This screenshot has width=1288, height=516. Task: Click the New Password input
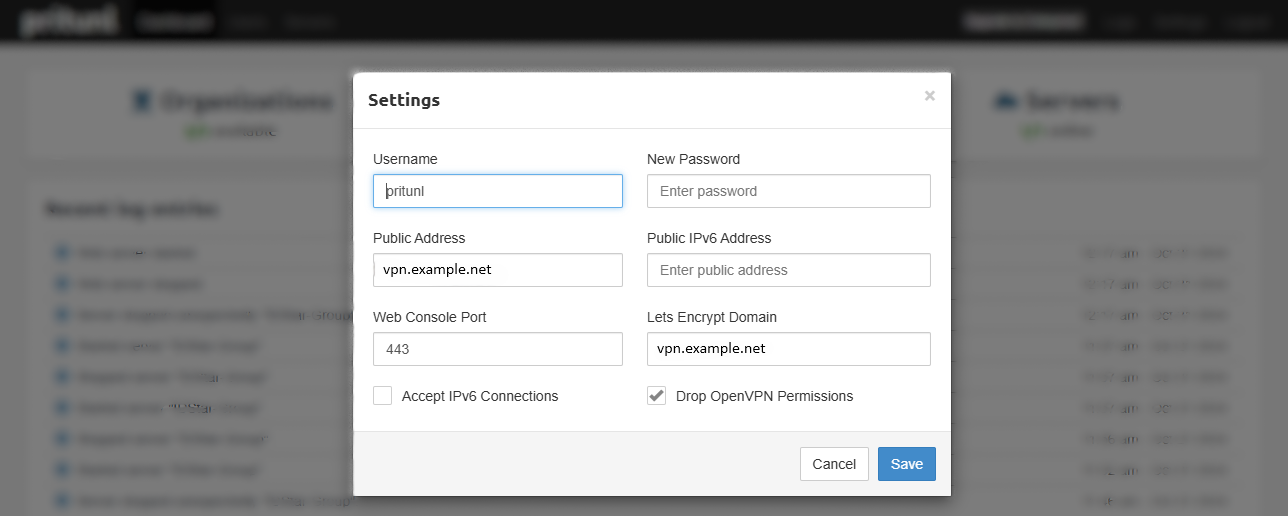pyautogui.click(x=788, y=191)
